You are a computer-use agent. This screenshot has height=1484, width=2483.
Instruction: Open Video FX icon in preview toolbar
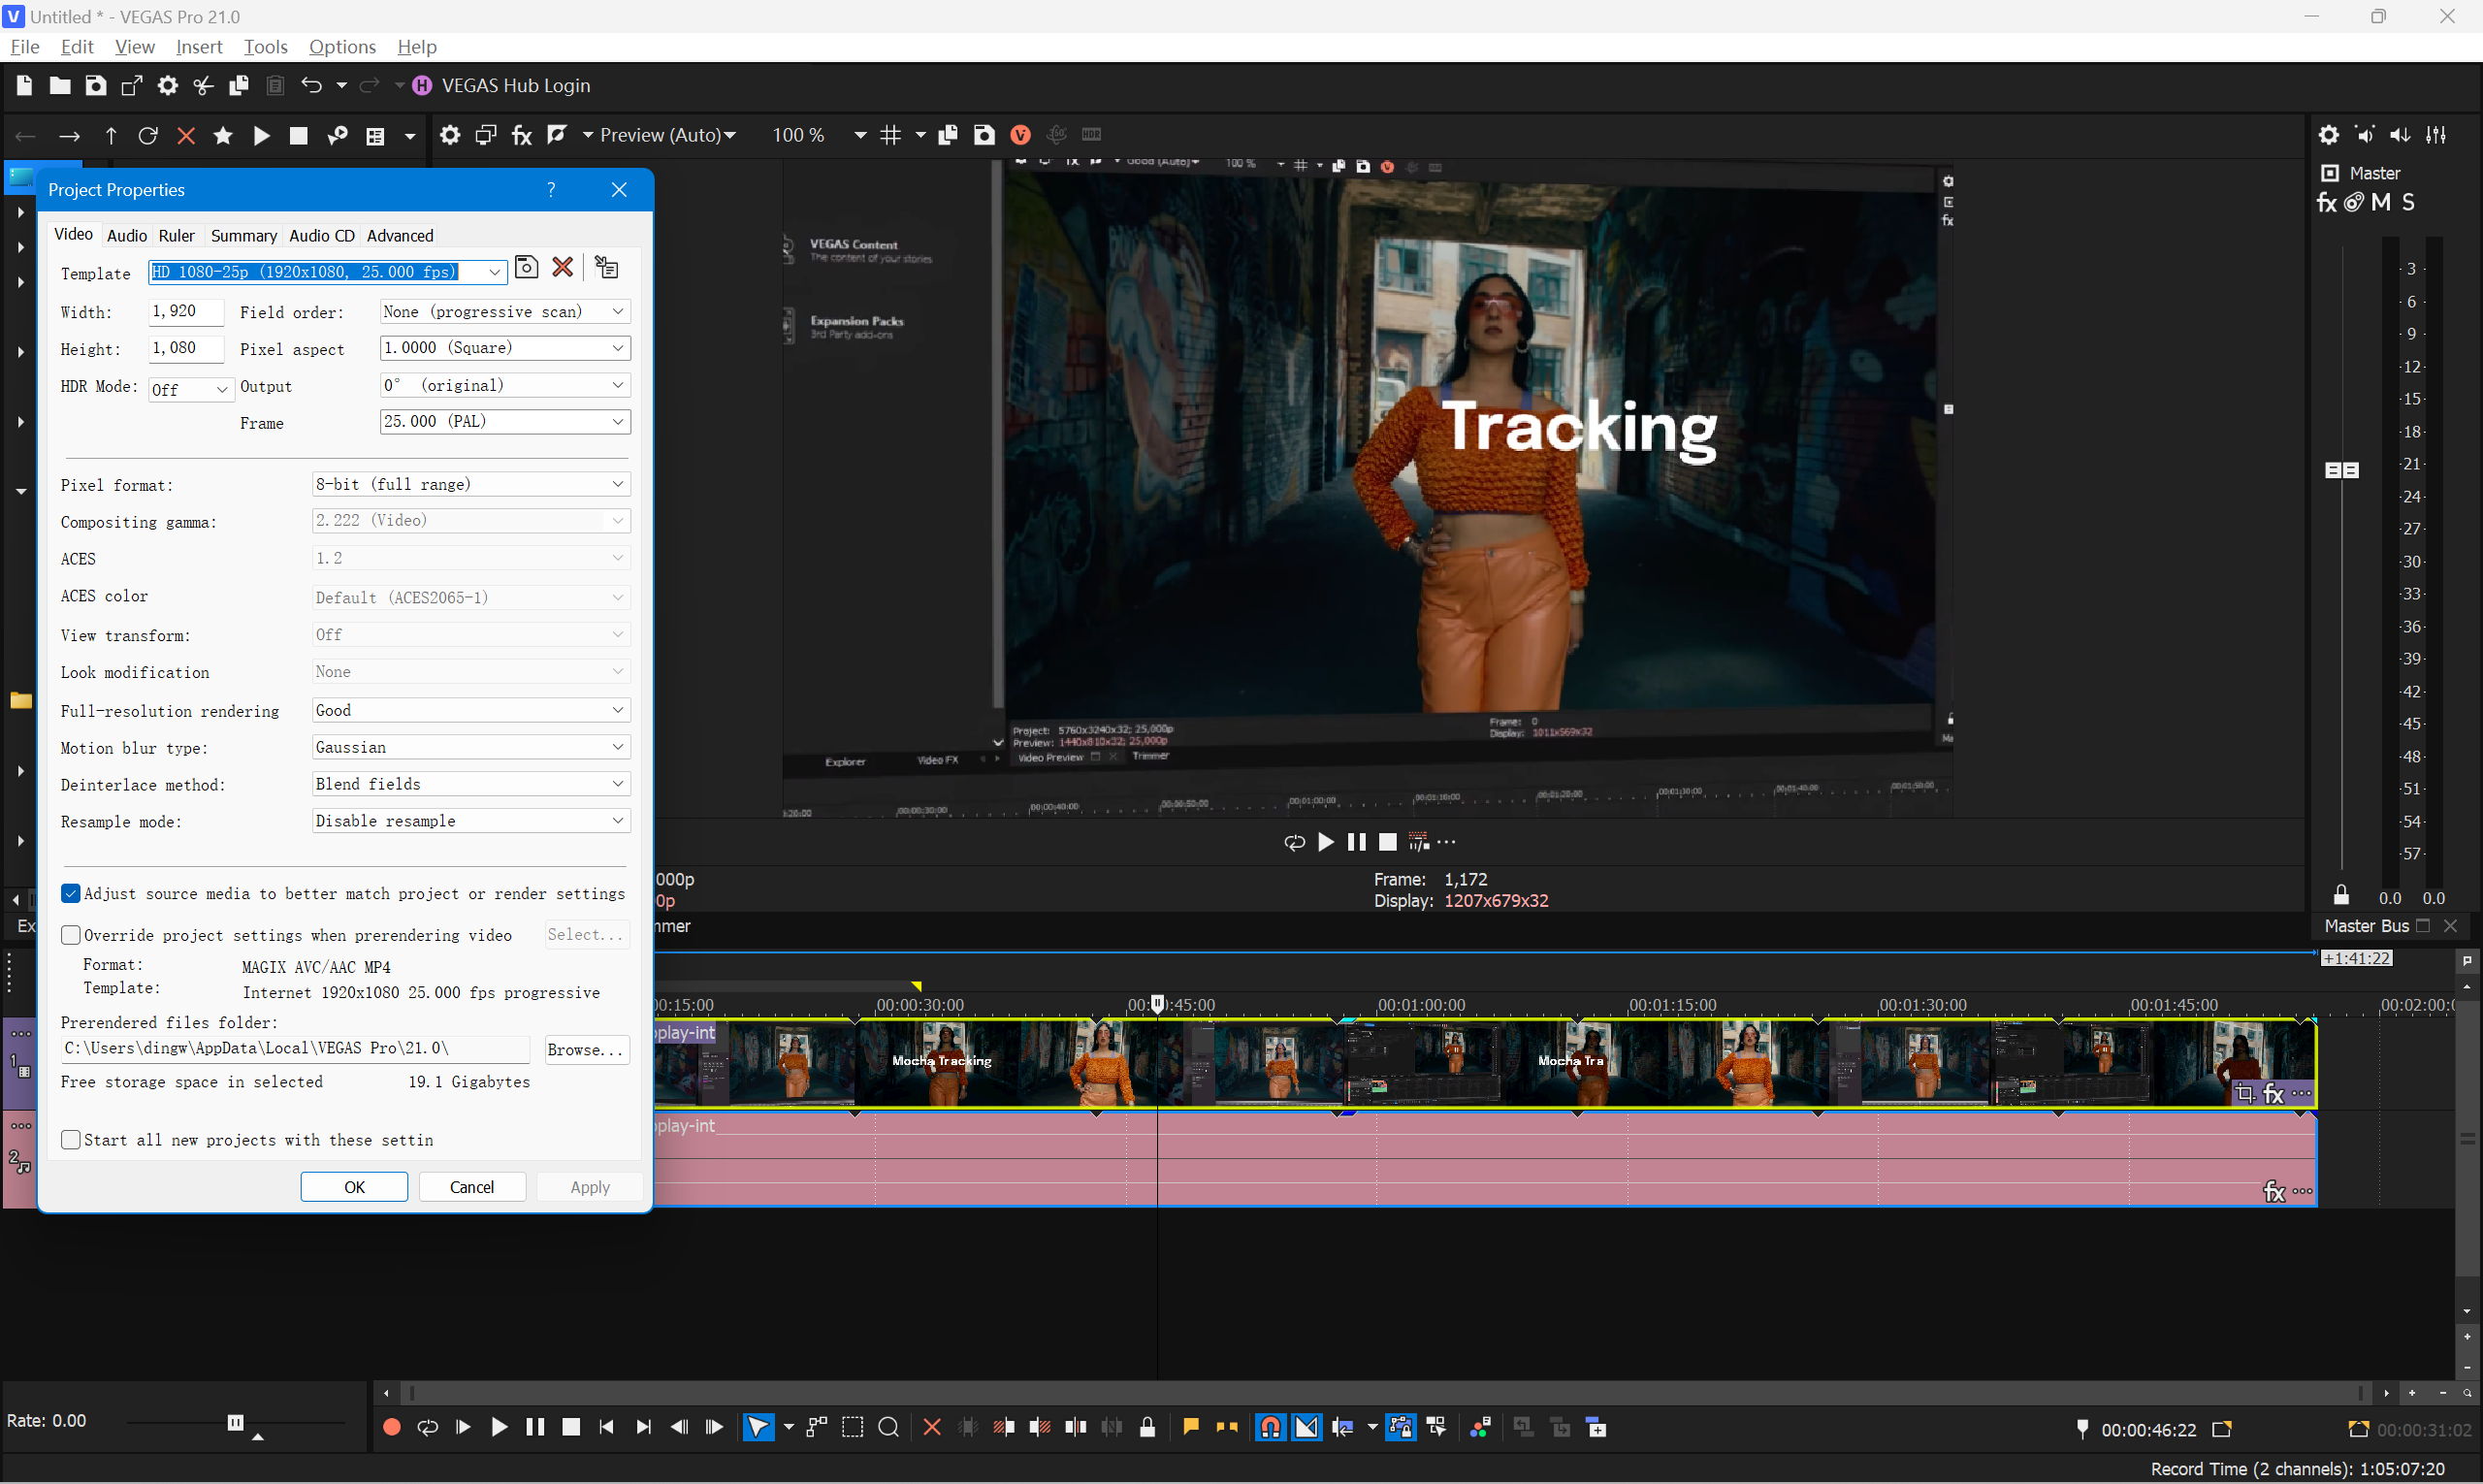pyautogui.click(x=521, y=135)
